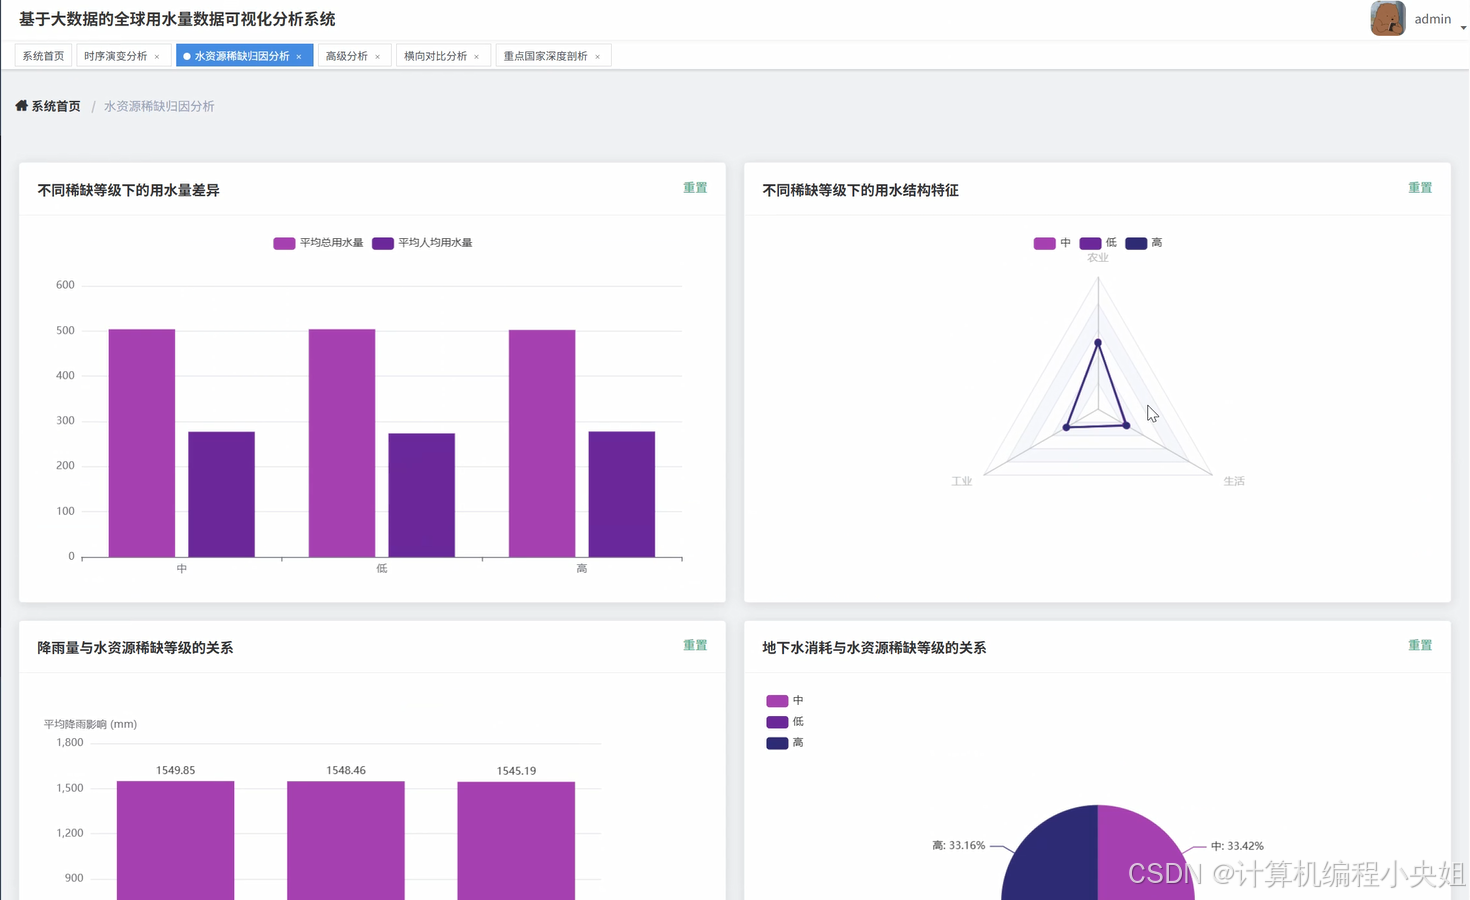
Task: Click the pie label 中: 33.42%
Action: pyautogui.click(x=1237, y=846)
